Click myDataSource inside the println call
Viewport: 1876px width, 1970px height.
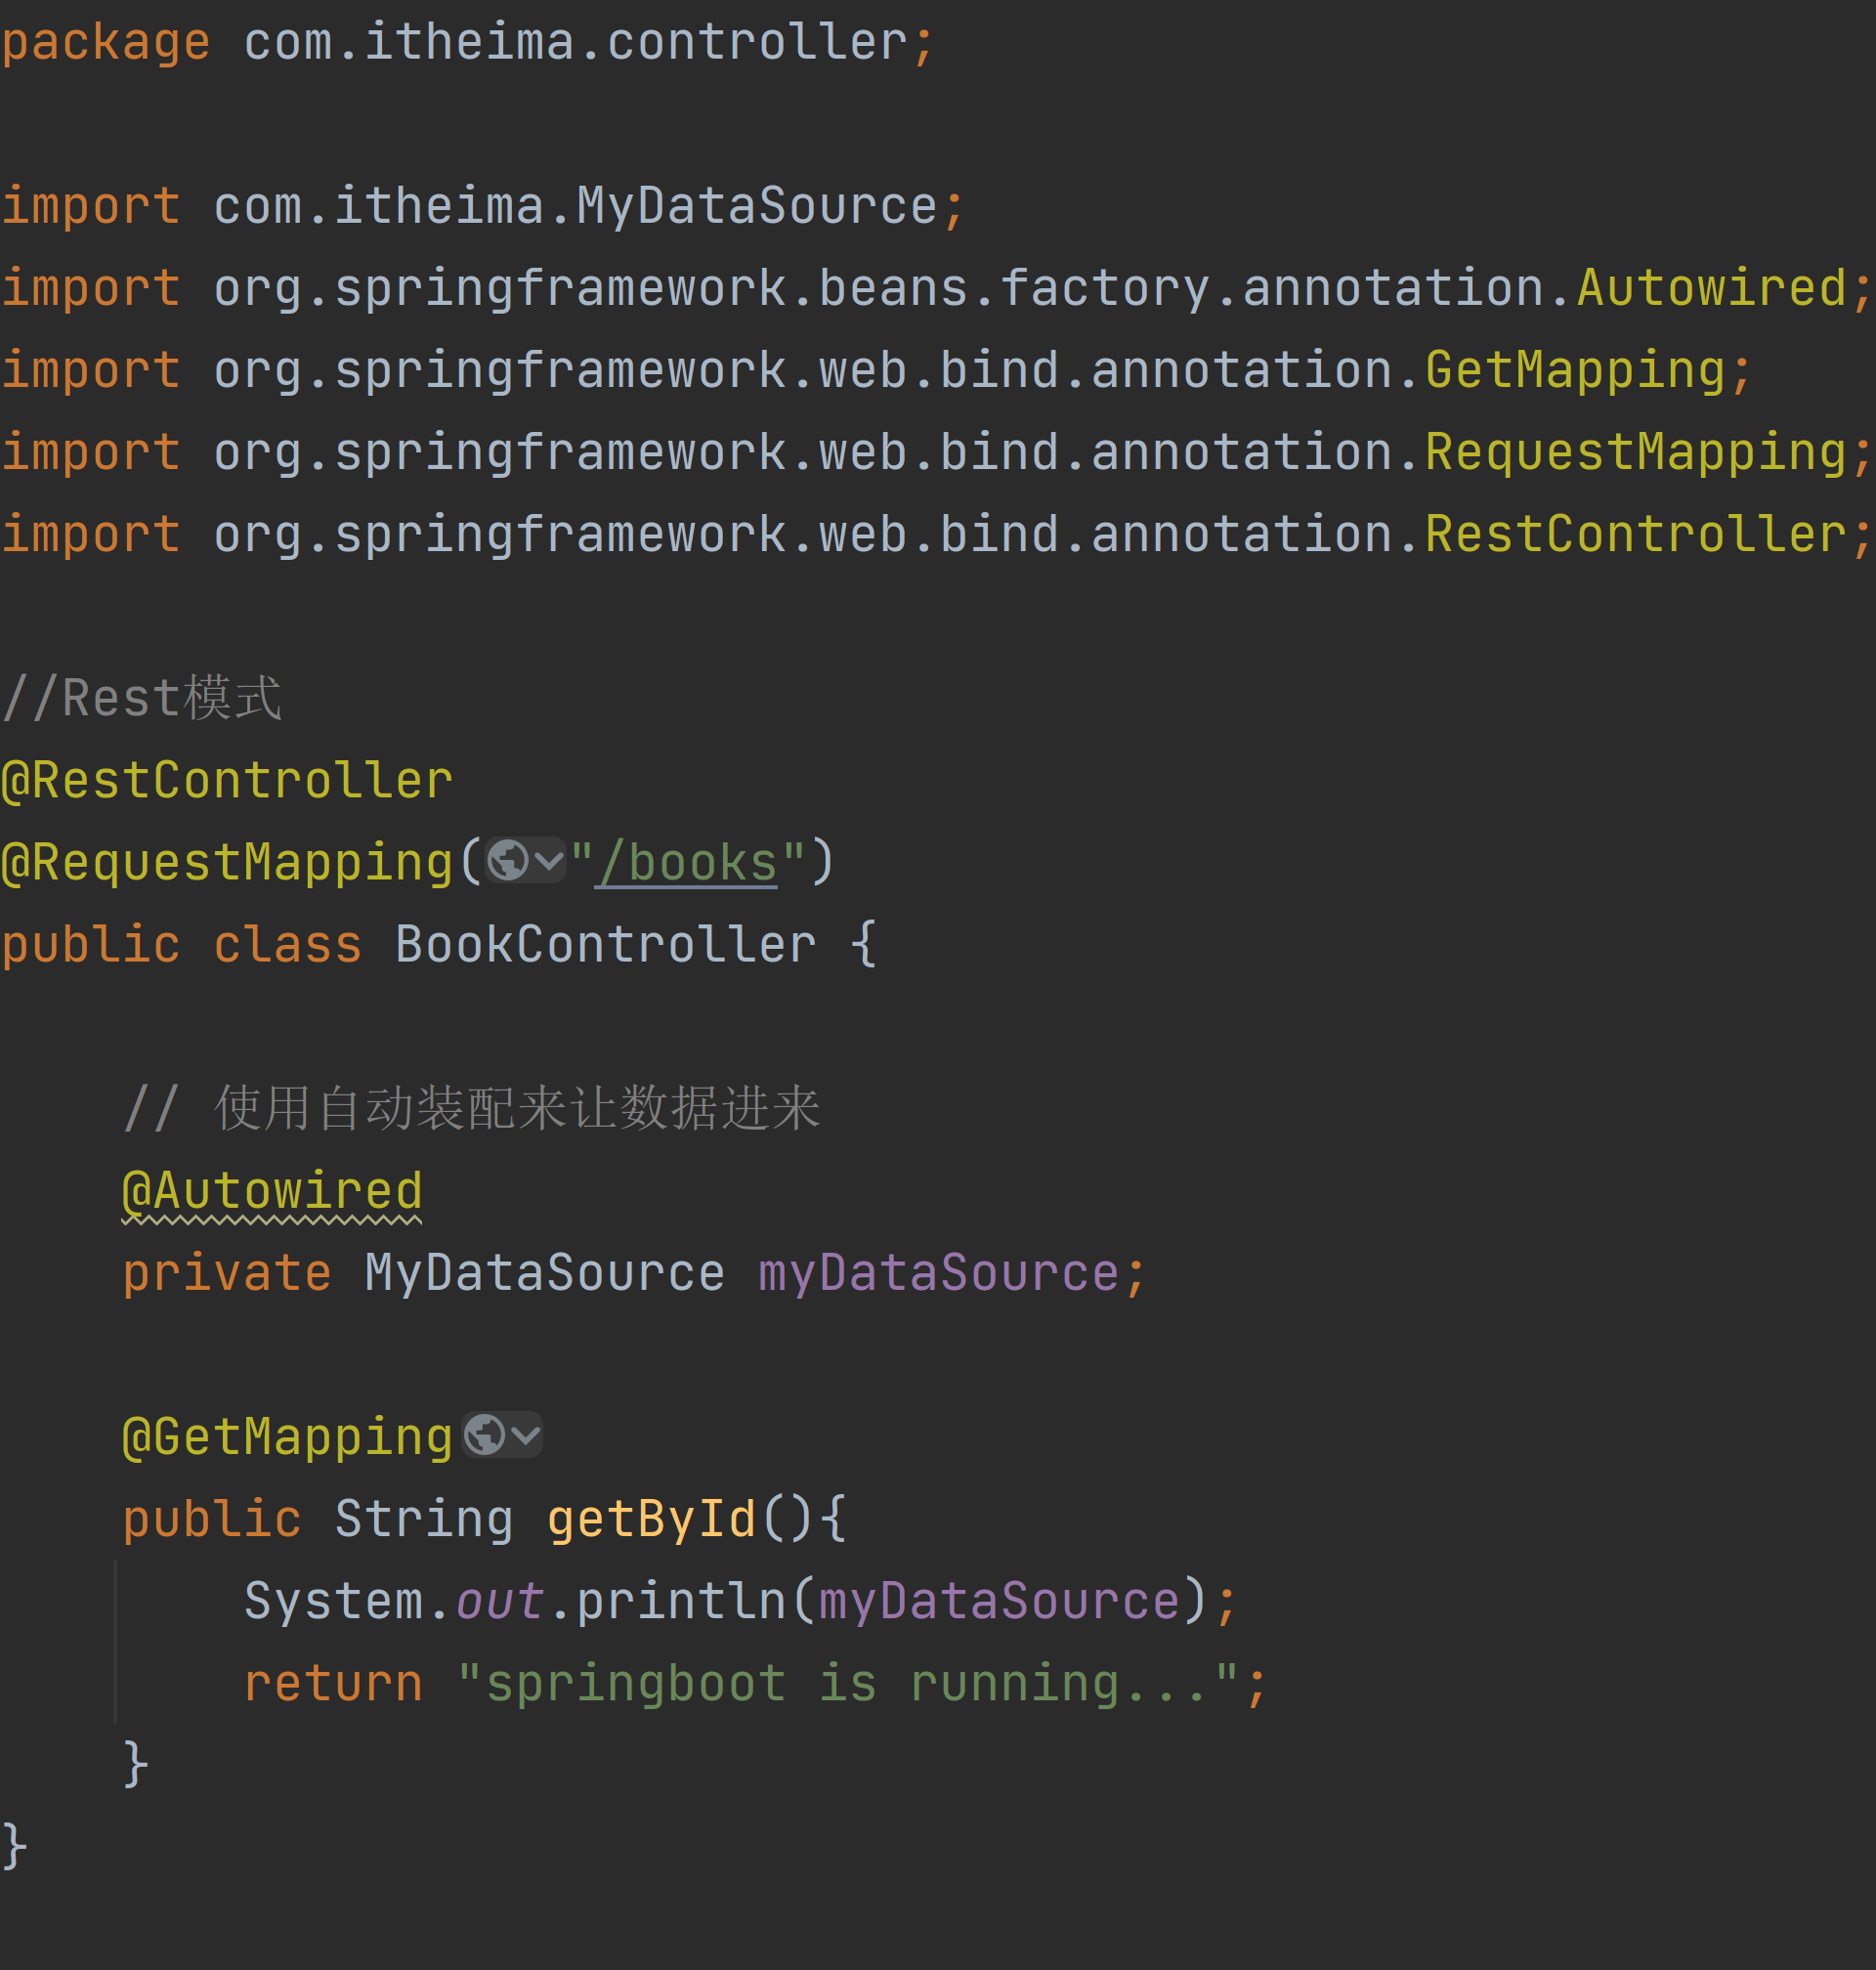click(999, 1602)
